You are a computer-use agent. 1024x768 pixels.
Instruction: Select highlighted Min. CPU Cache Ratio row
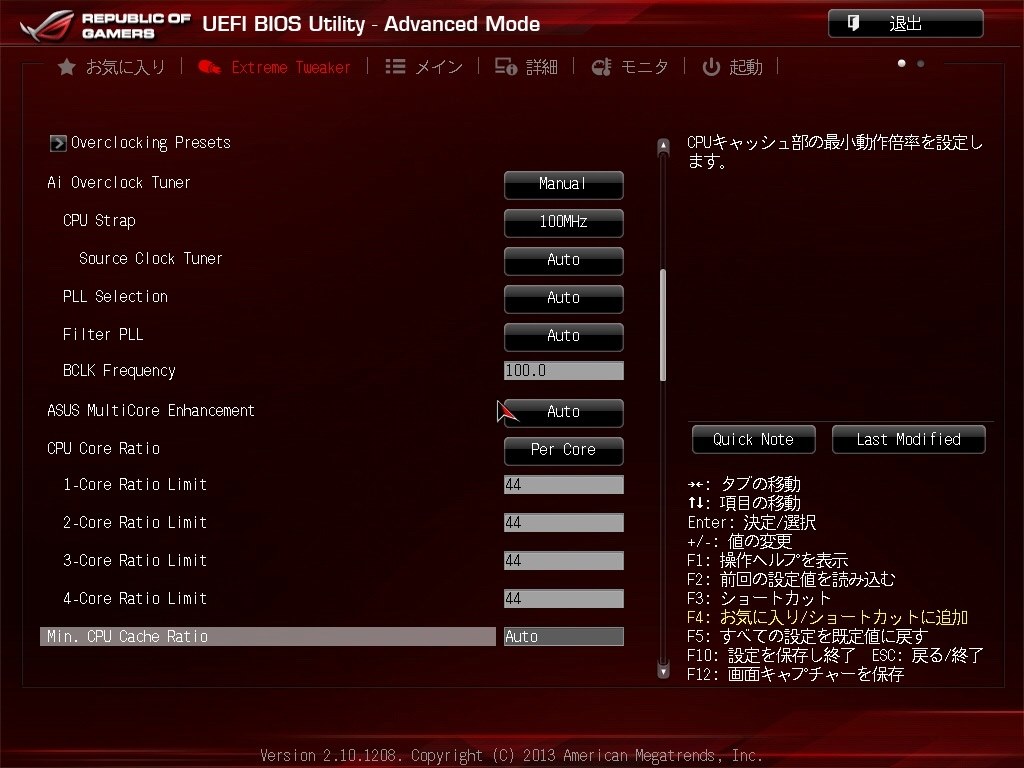268,636
